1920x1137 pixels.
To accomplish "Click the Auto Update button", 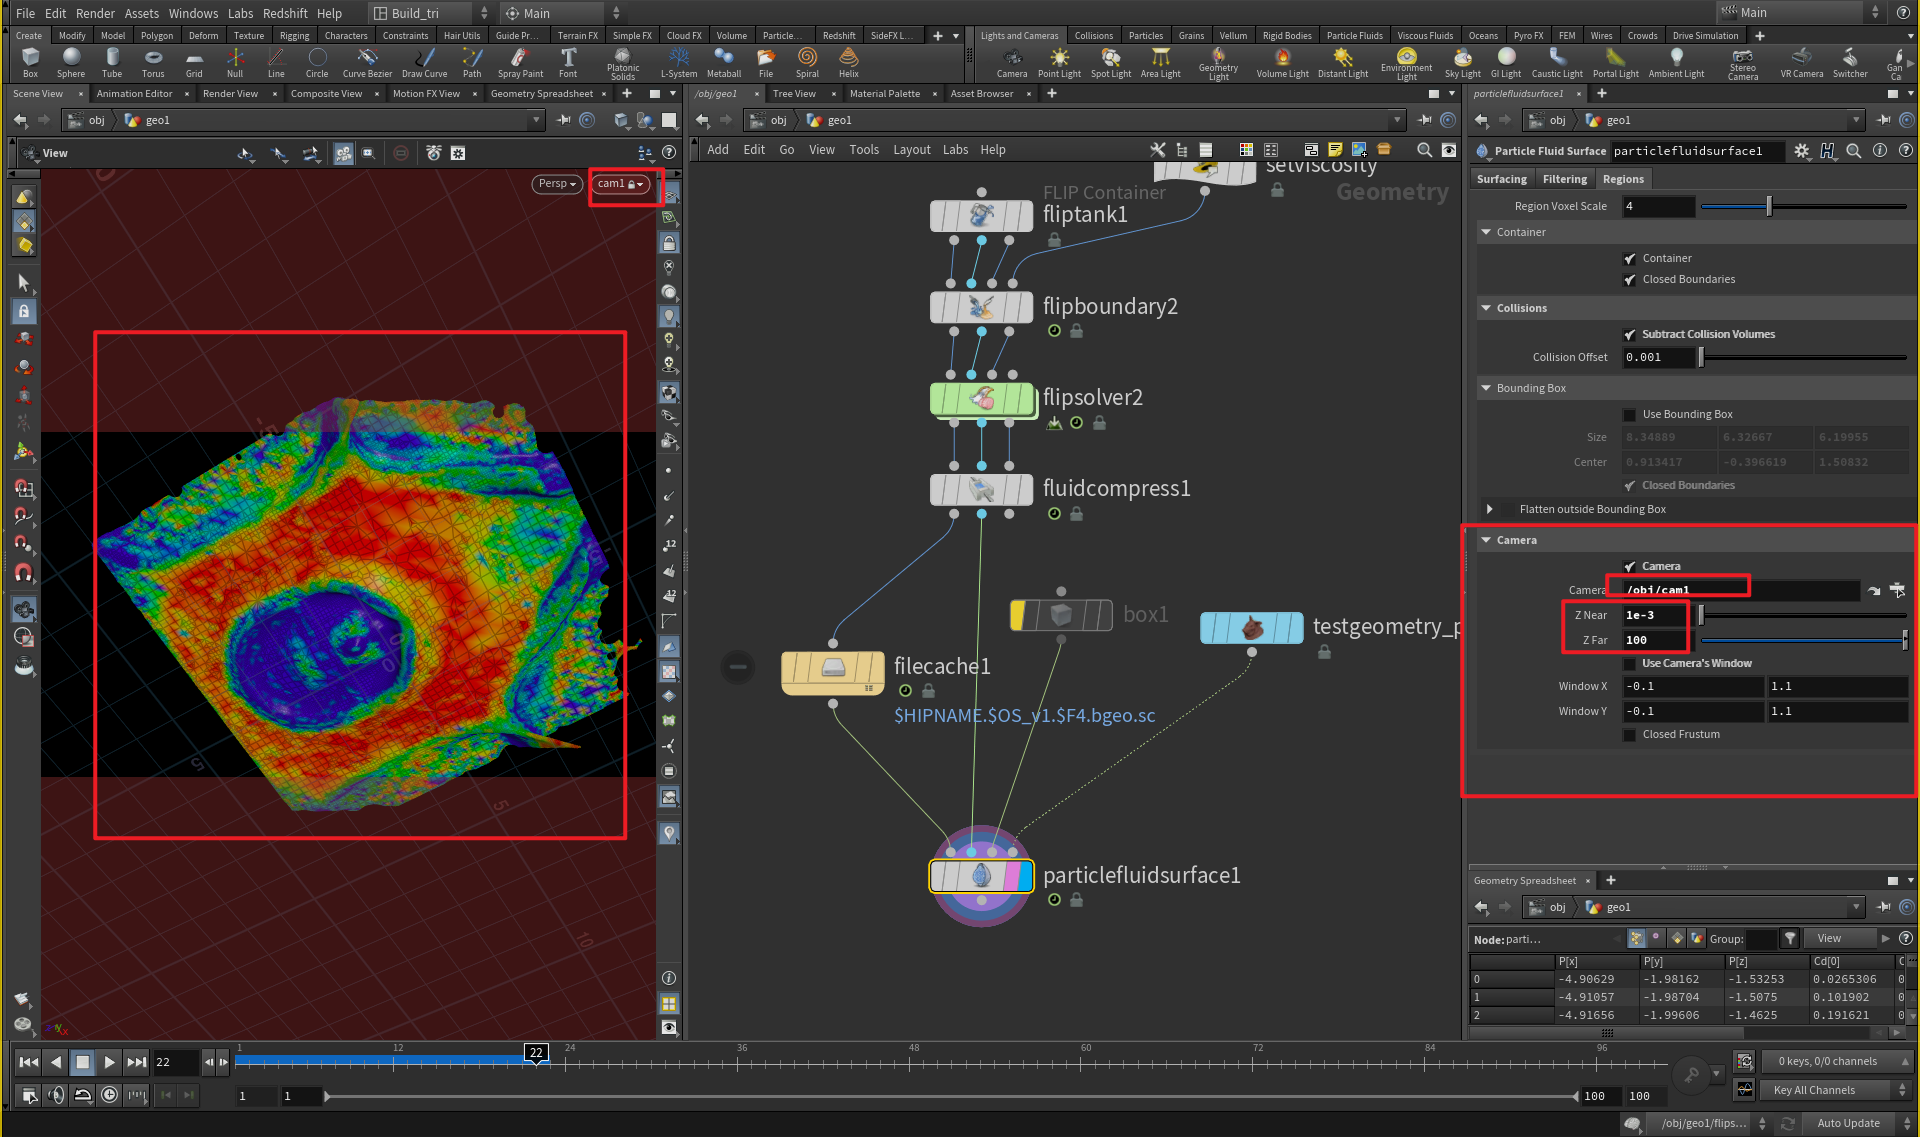I will coord(1848,1123).
